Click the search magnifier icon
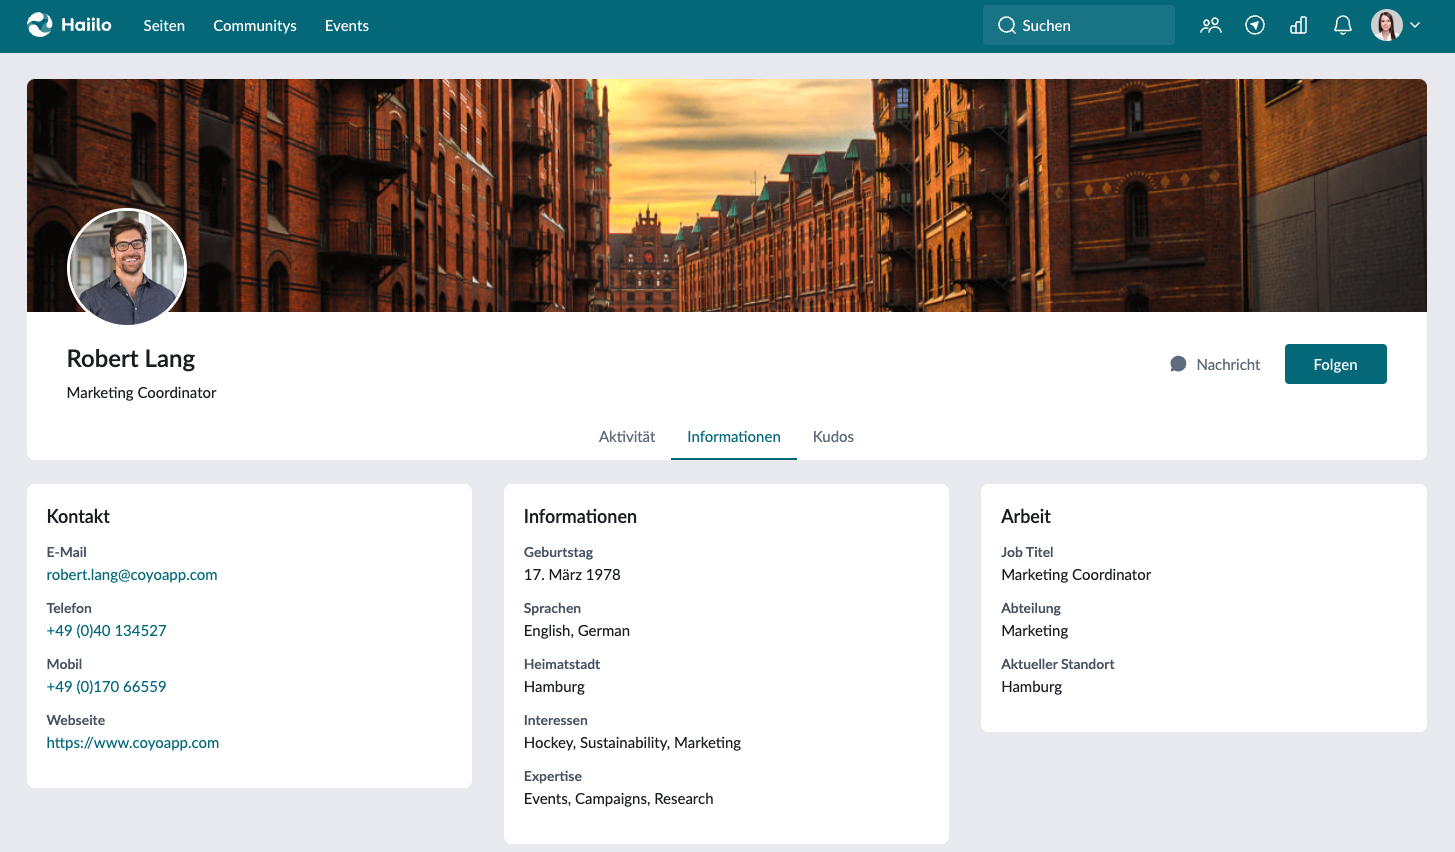 (x=1006, y=26)
